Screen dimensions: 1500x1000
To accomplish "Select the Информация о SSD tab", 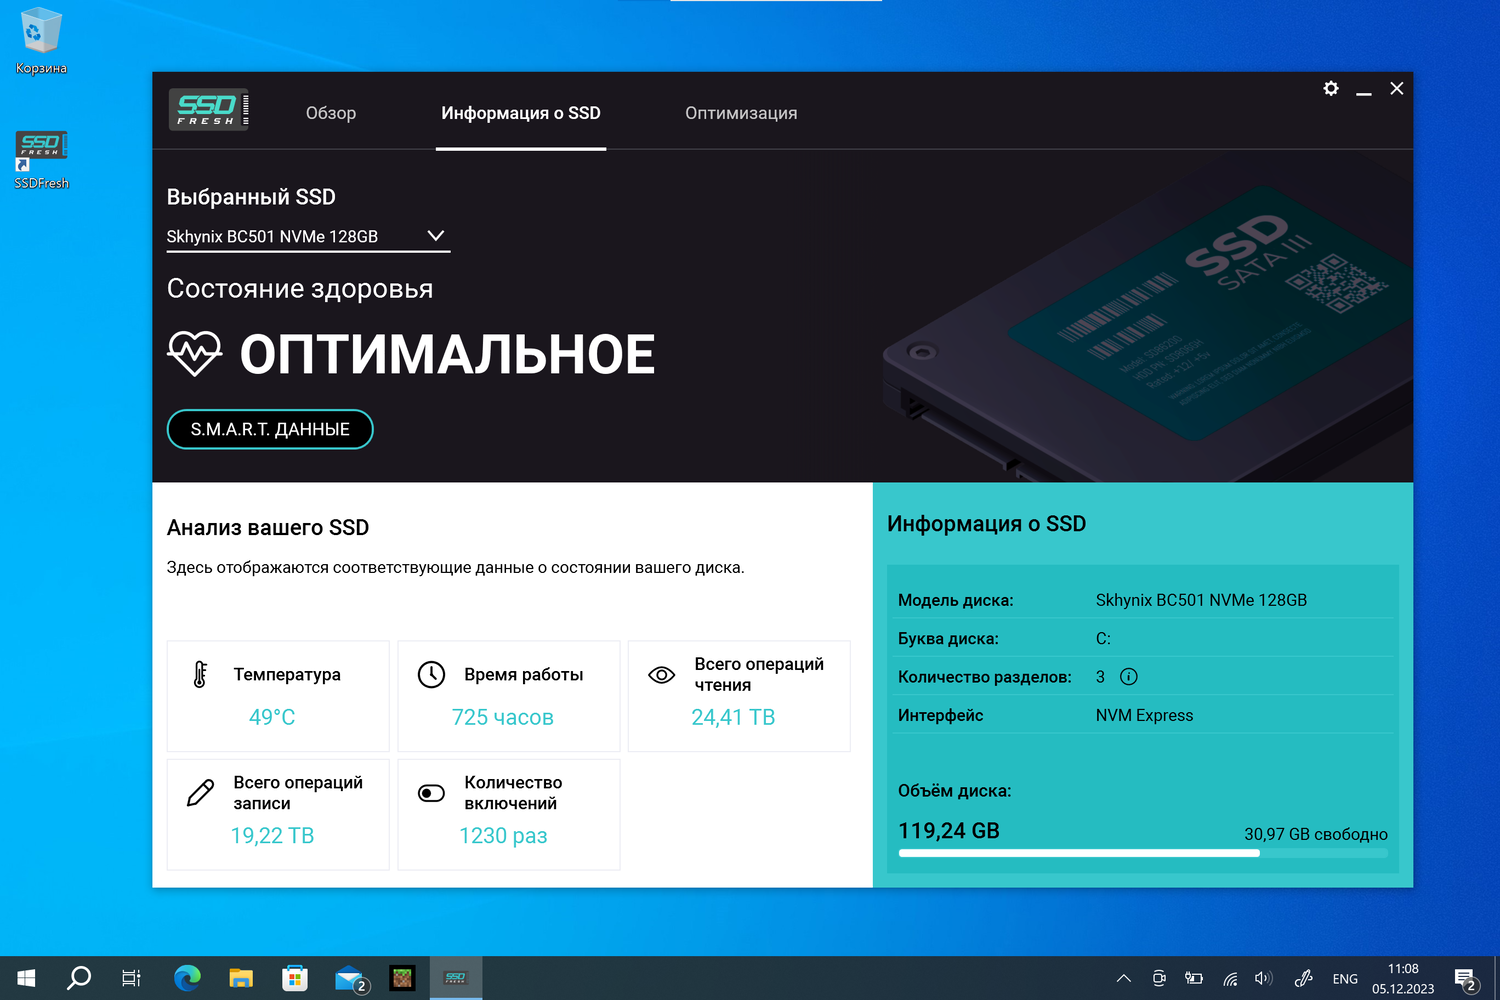I will 521,113.
